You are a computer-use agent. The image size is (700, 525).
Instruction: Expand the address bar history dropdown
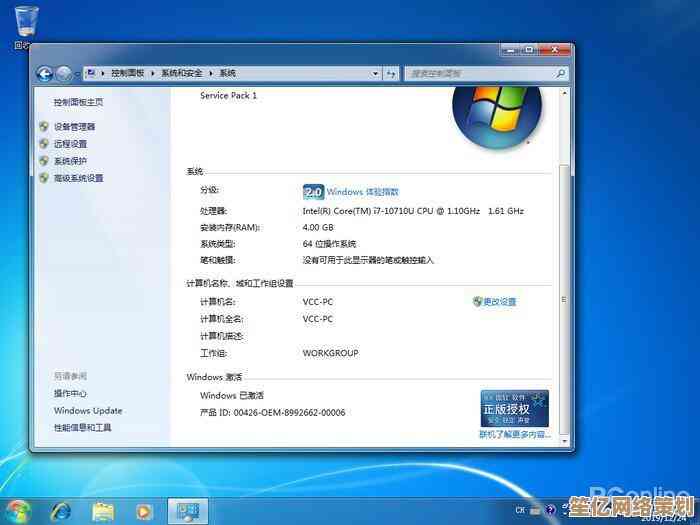click(x=376, y=73)
